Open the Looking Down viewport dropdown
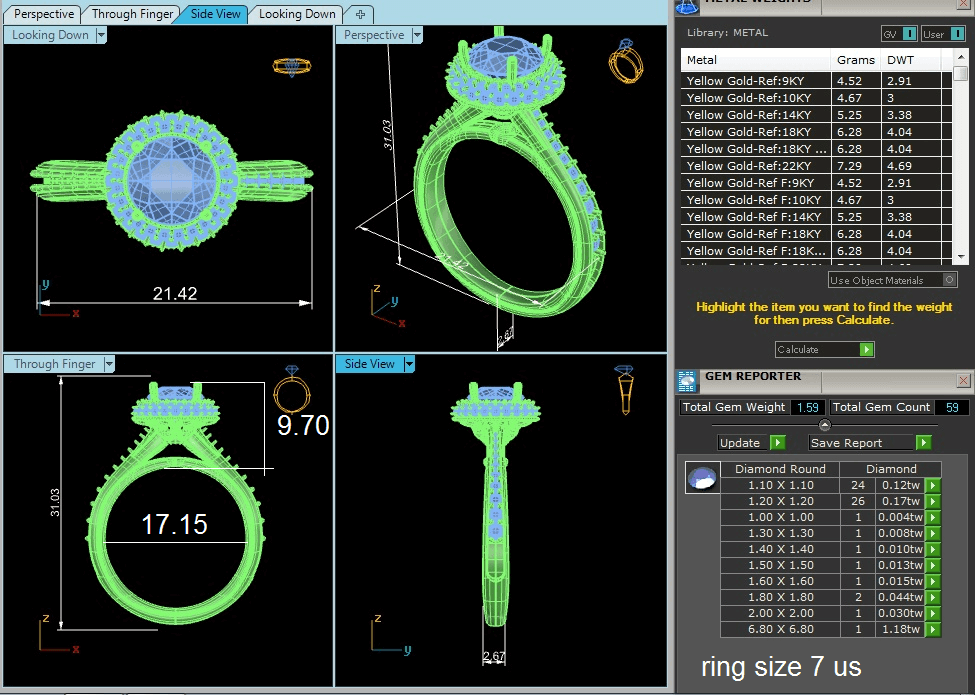 [101, 35]
